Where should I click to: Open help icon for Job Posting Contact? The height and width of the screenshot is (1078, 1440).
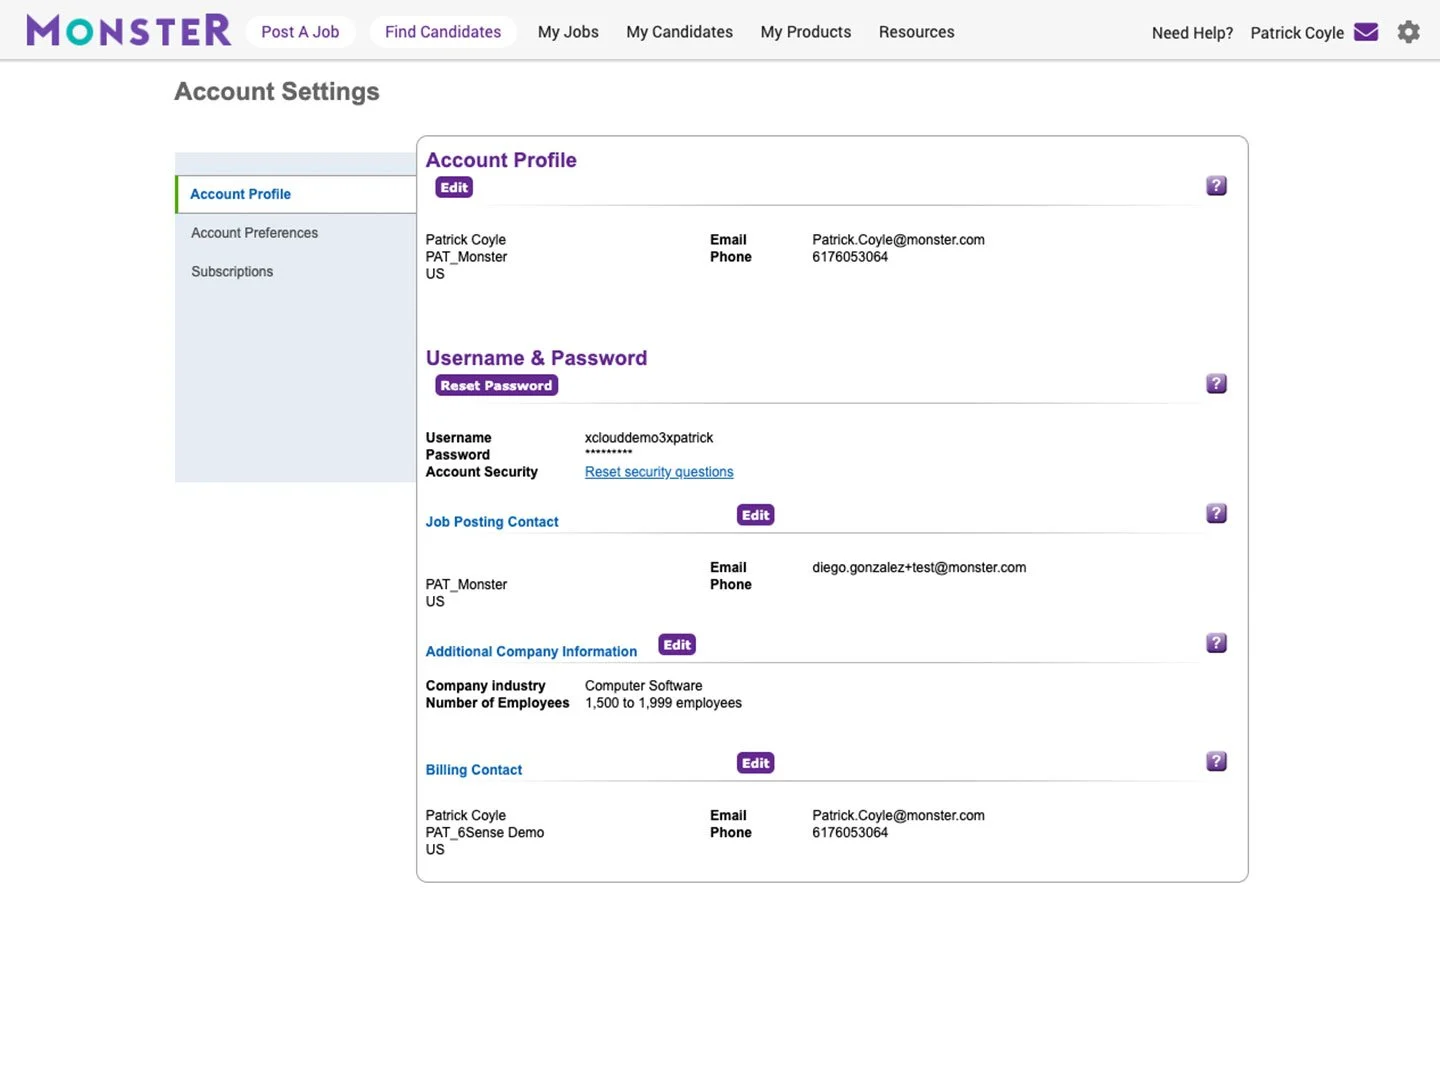tap(1216, 514)
